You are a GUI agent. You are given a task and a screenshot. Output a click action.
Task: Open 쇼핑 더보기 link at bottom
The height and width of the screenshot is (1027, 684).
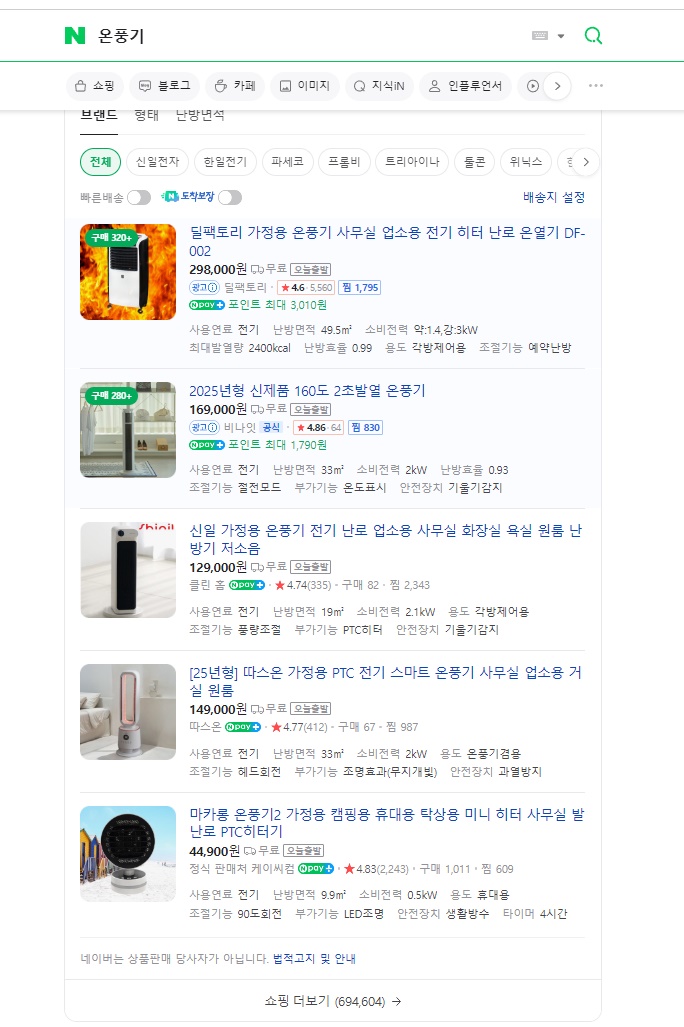pyautogui.click(x=333, y=1001)
